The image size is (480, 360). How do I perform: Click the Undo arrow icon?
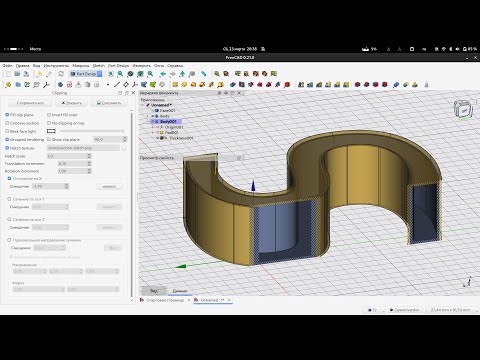click(x=39, y=74)
